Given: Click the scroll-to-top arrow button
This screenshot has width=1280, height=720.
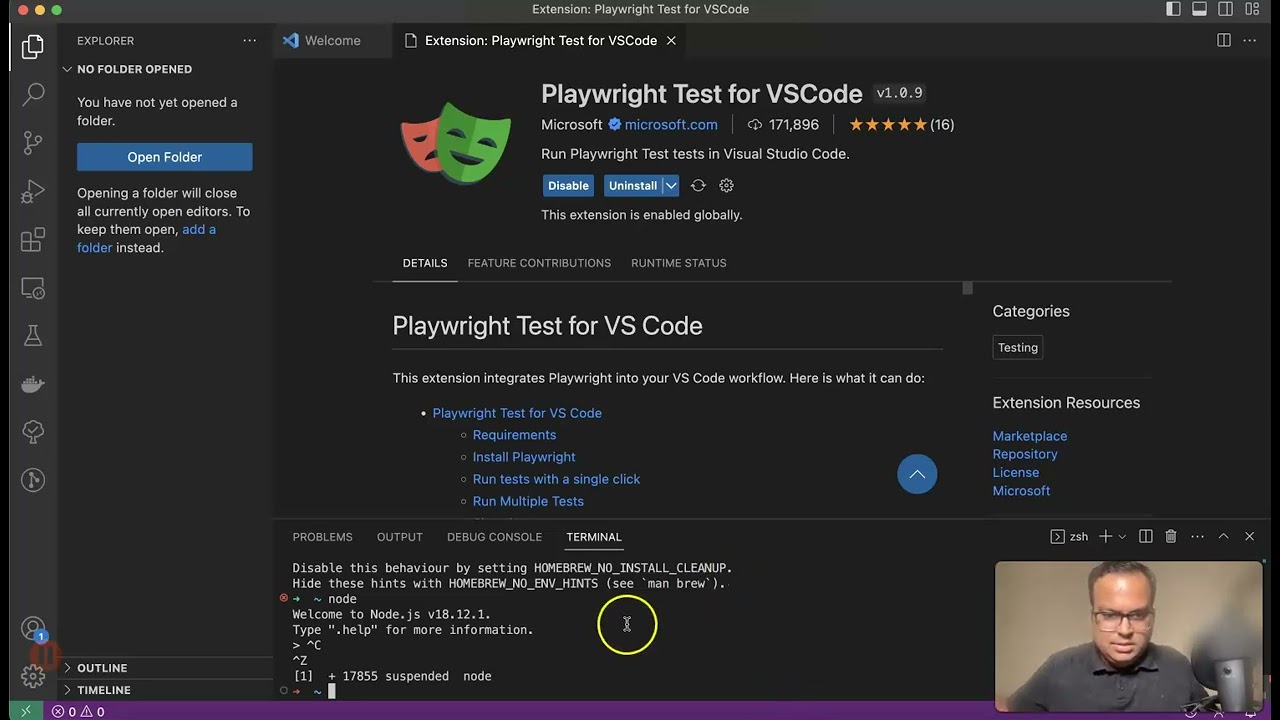Looking at the screenshot, I should [x=917, y=474].
